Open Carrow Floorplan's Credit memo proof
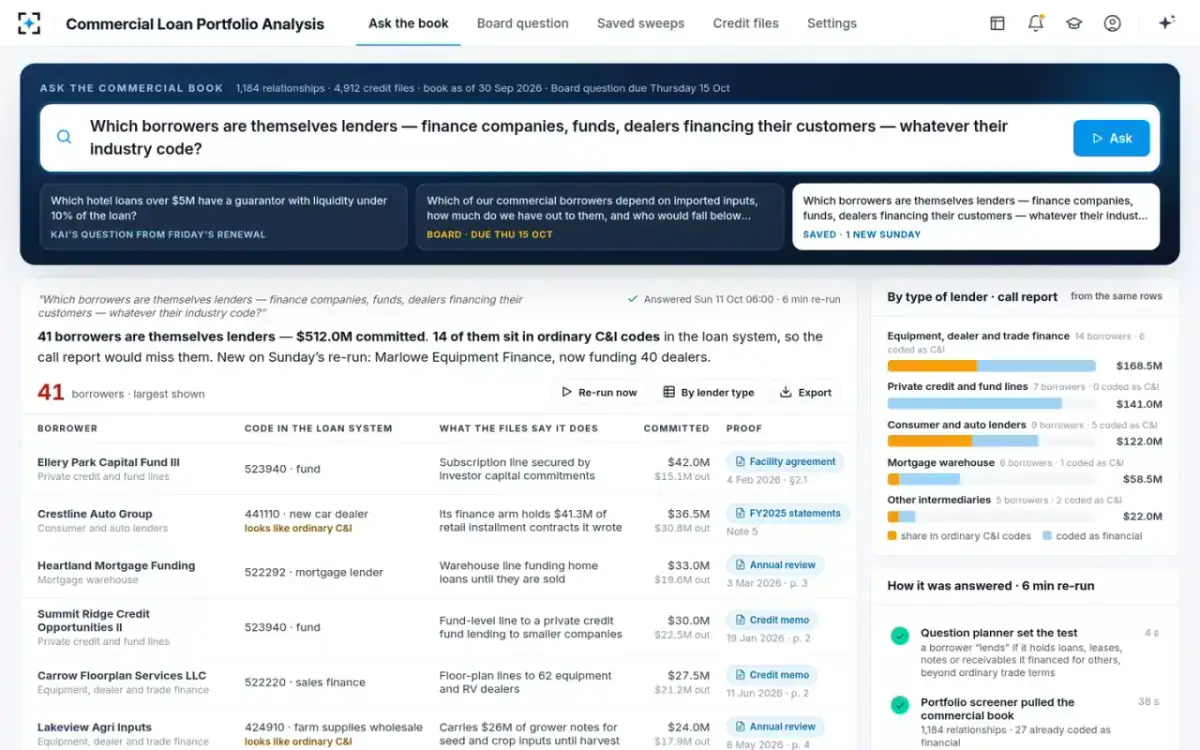This screenshot has height=750, width=1200. [x=772, y=675]
